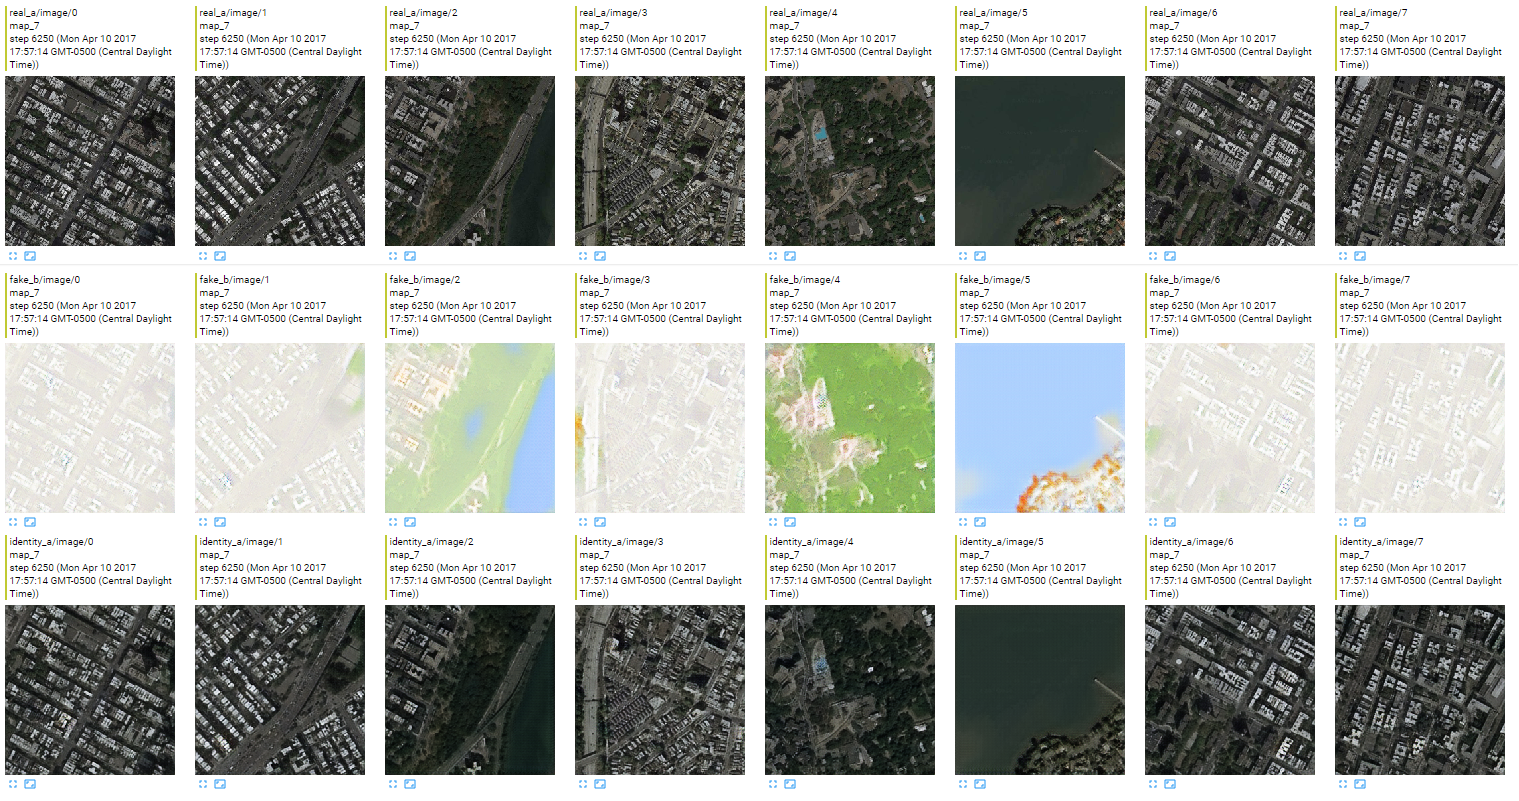1519x801 pixels.
Task: Toggle actual image size for real_a/image/3
Action: coord(599,256)
